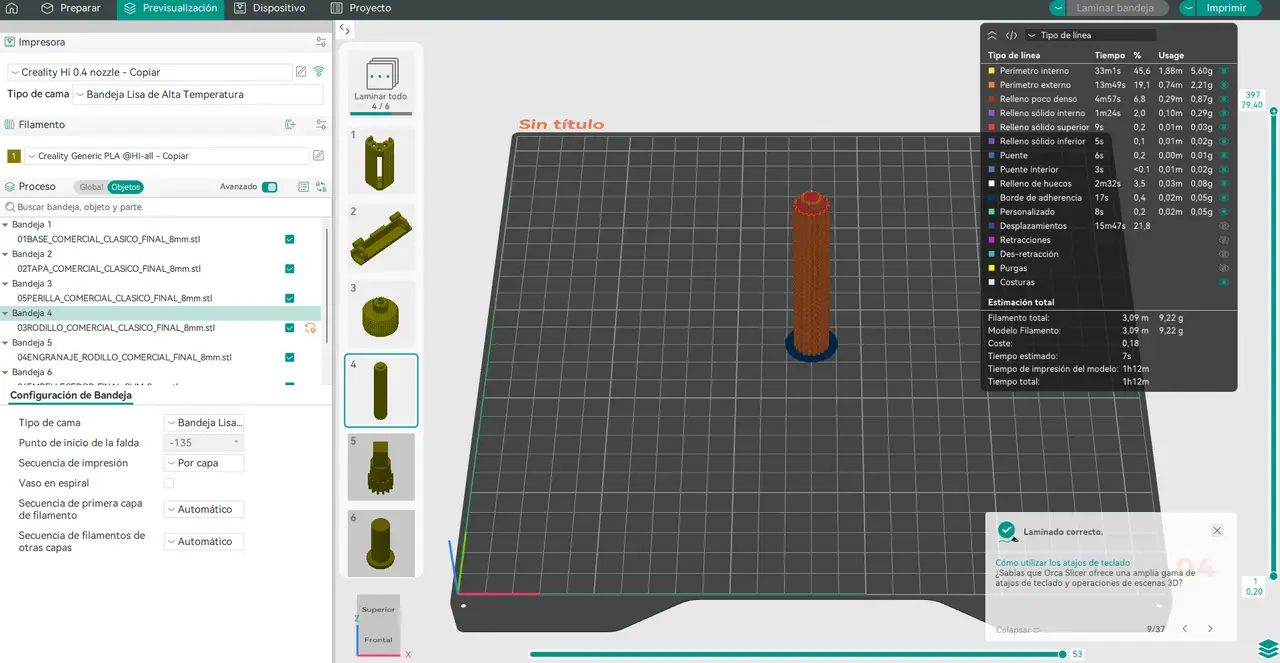Show Desplazamientos line type visibility
The image size is (1280, 663).
pos(1223,226)
